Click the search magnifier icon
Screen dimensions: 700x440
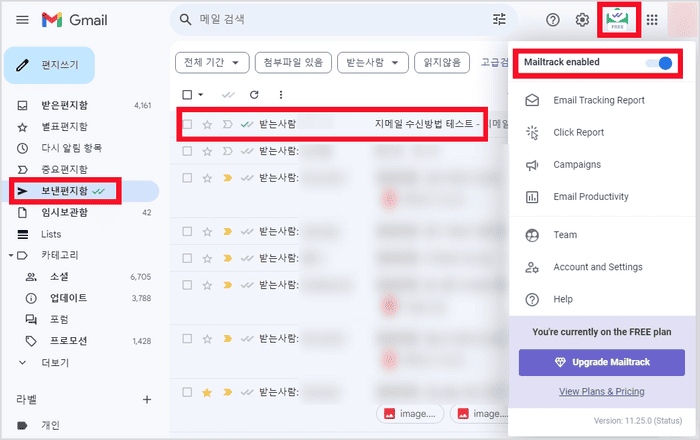click(x=185, y=20)
